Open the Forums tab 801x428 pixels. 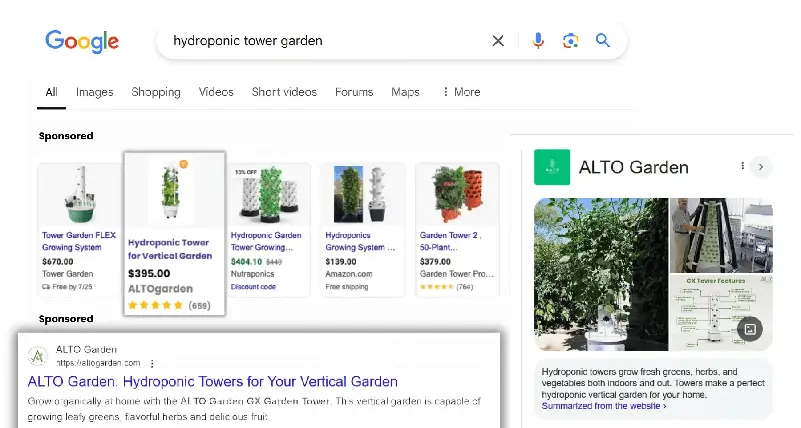click(354, 92)
